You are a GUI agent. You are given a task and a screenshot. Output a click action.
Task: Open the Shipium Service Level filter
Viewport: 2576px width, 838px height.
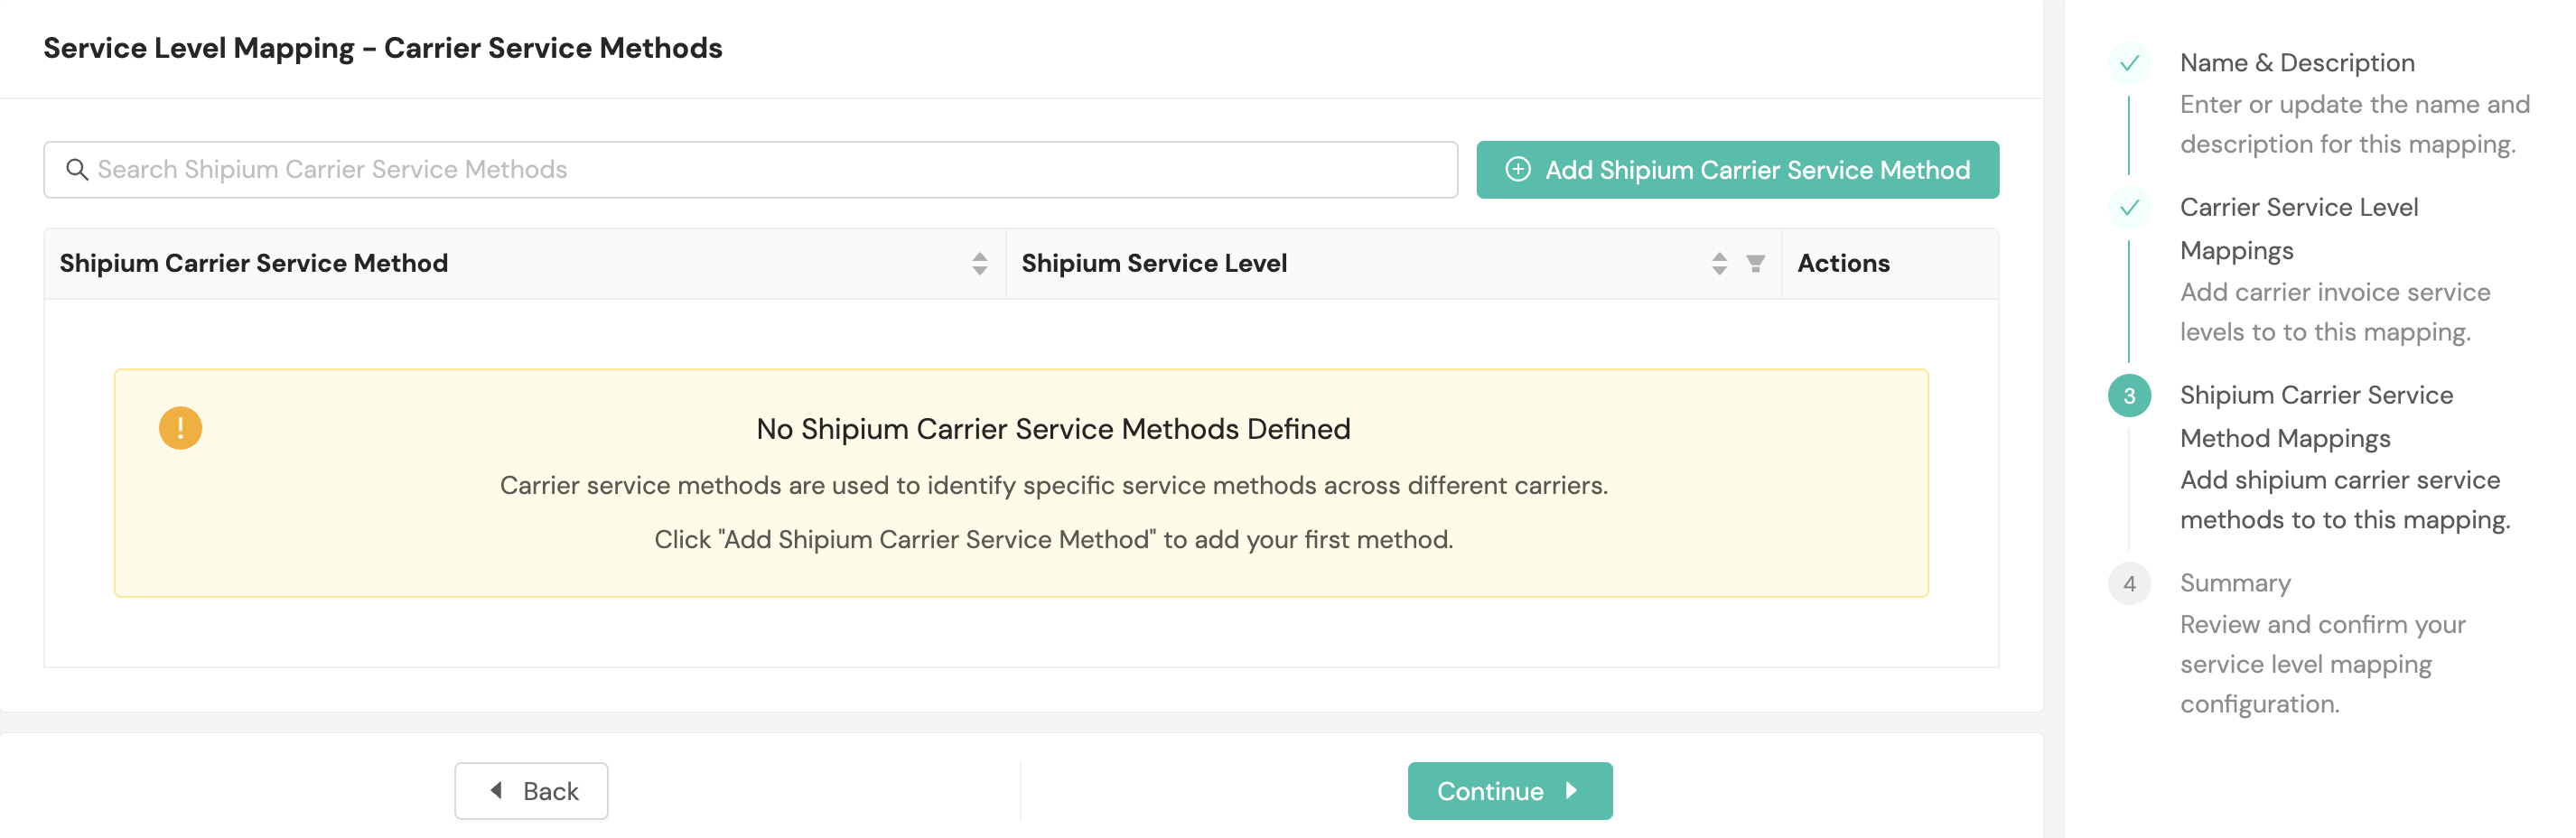[1755, 263]
